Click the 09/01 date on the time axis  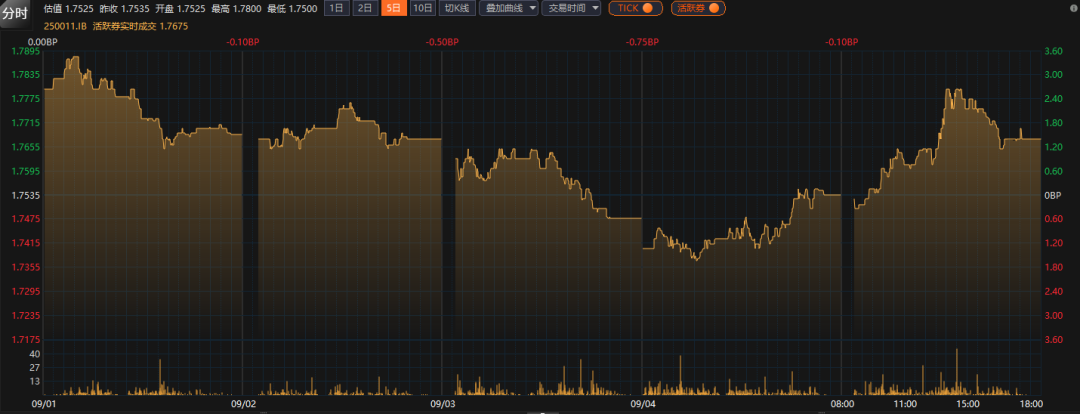click(x=44, y=404)
